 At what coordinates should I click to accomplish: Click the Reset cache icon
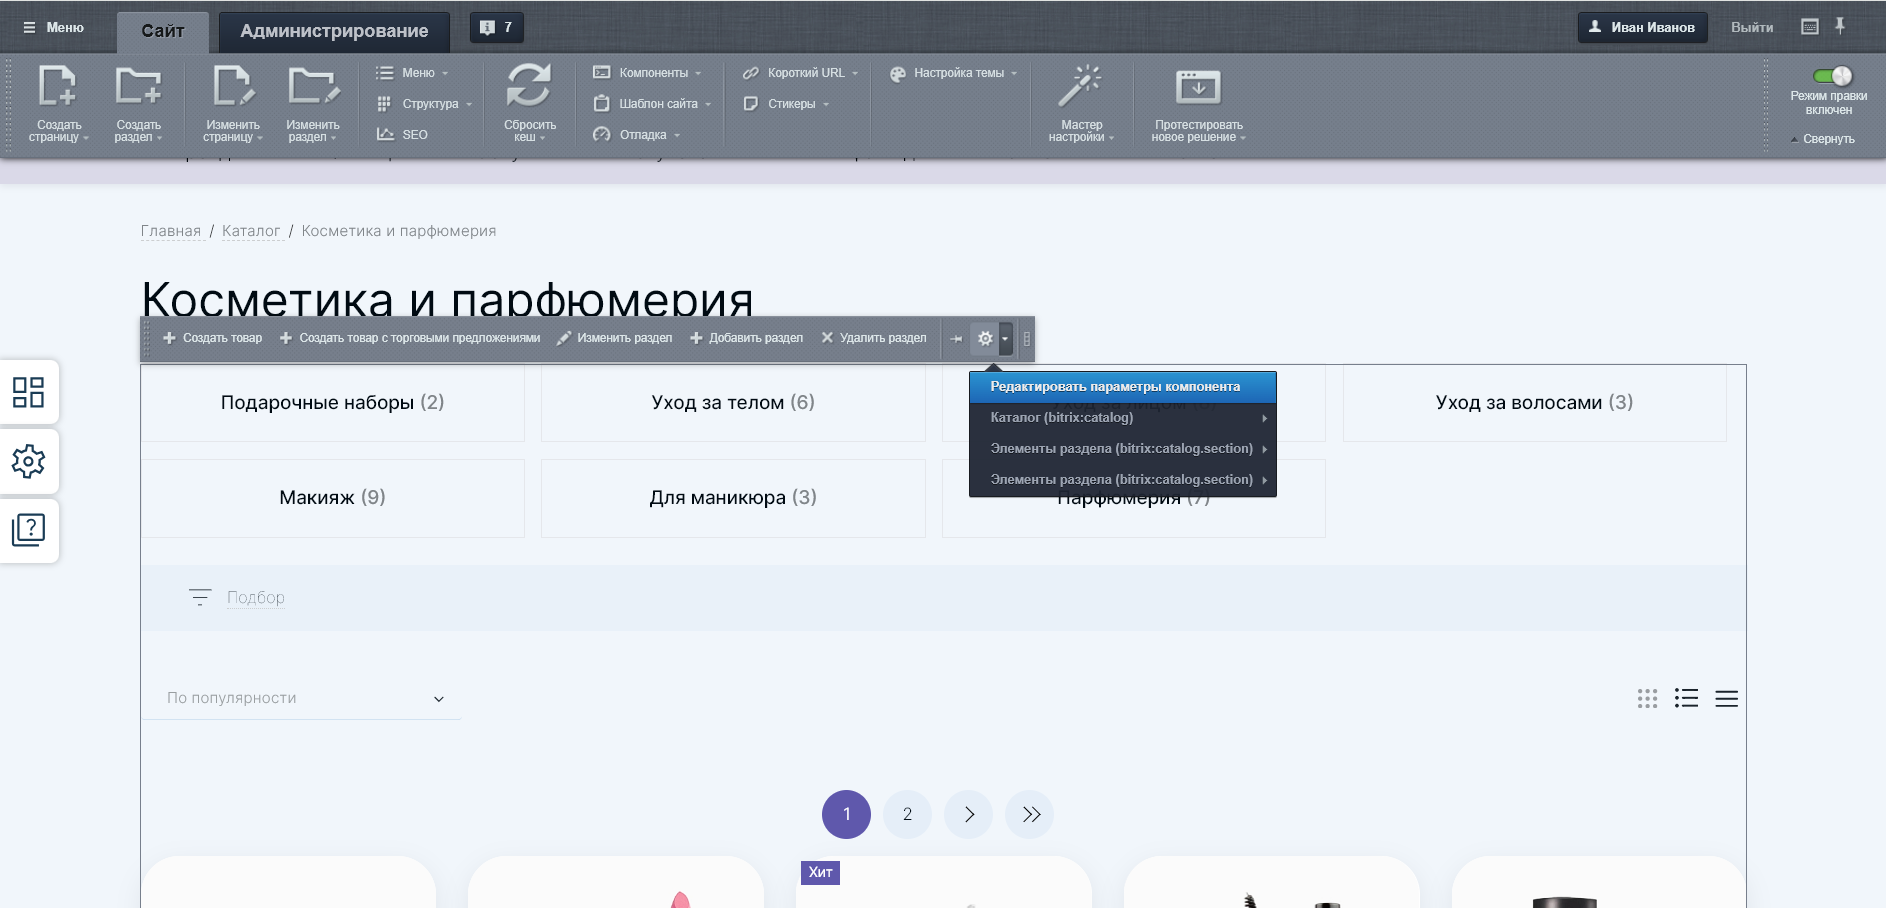point(528,88)
